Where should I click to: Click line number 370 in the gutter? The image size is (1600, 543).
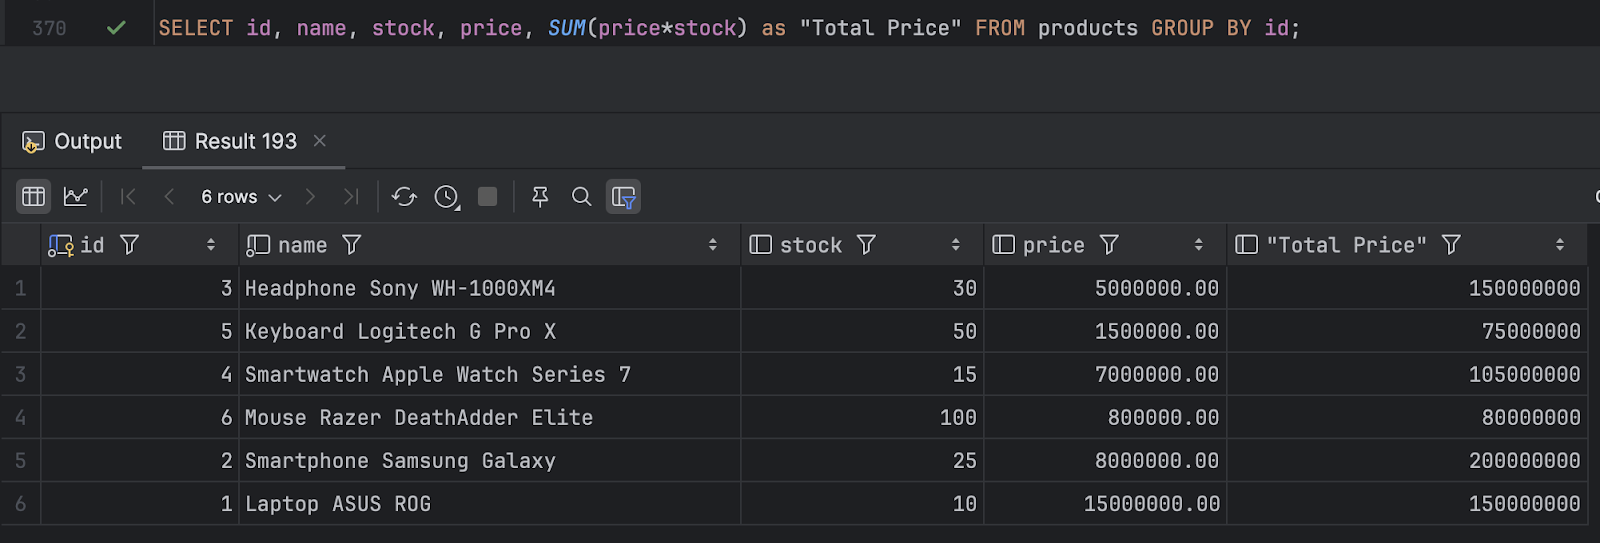(49, 28)
